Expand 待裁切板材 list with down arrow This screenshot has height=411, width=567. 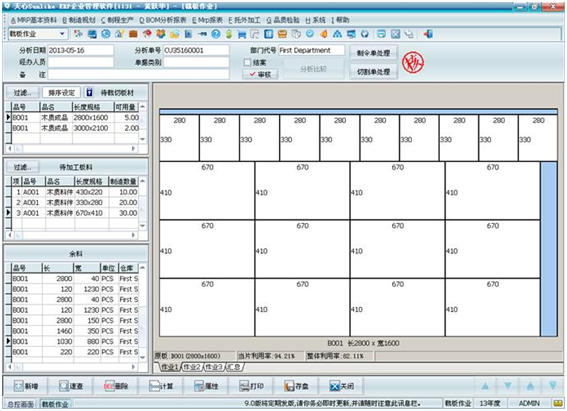pos(142,139)
